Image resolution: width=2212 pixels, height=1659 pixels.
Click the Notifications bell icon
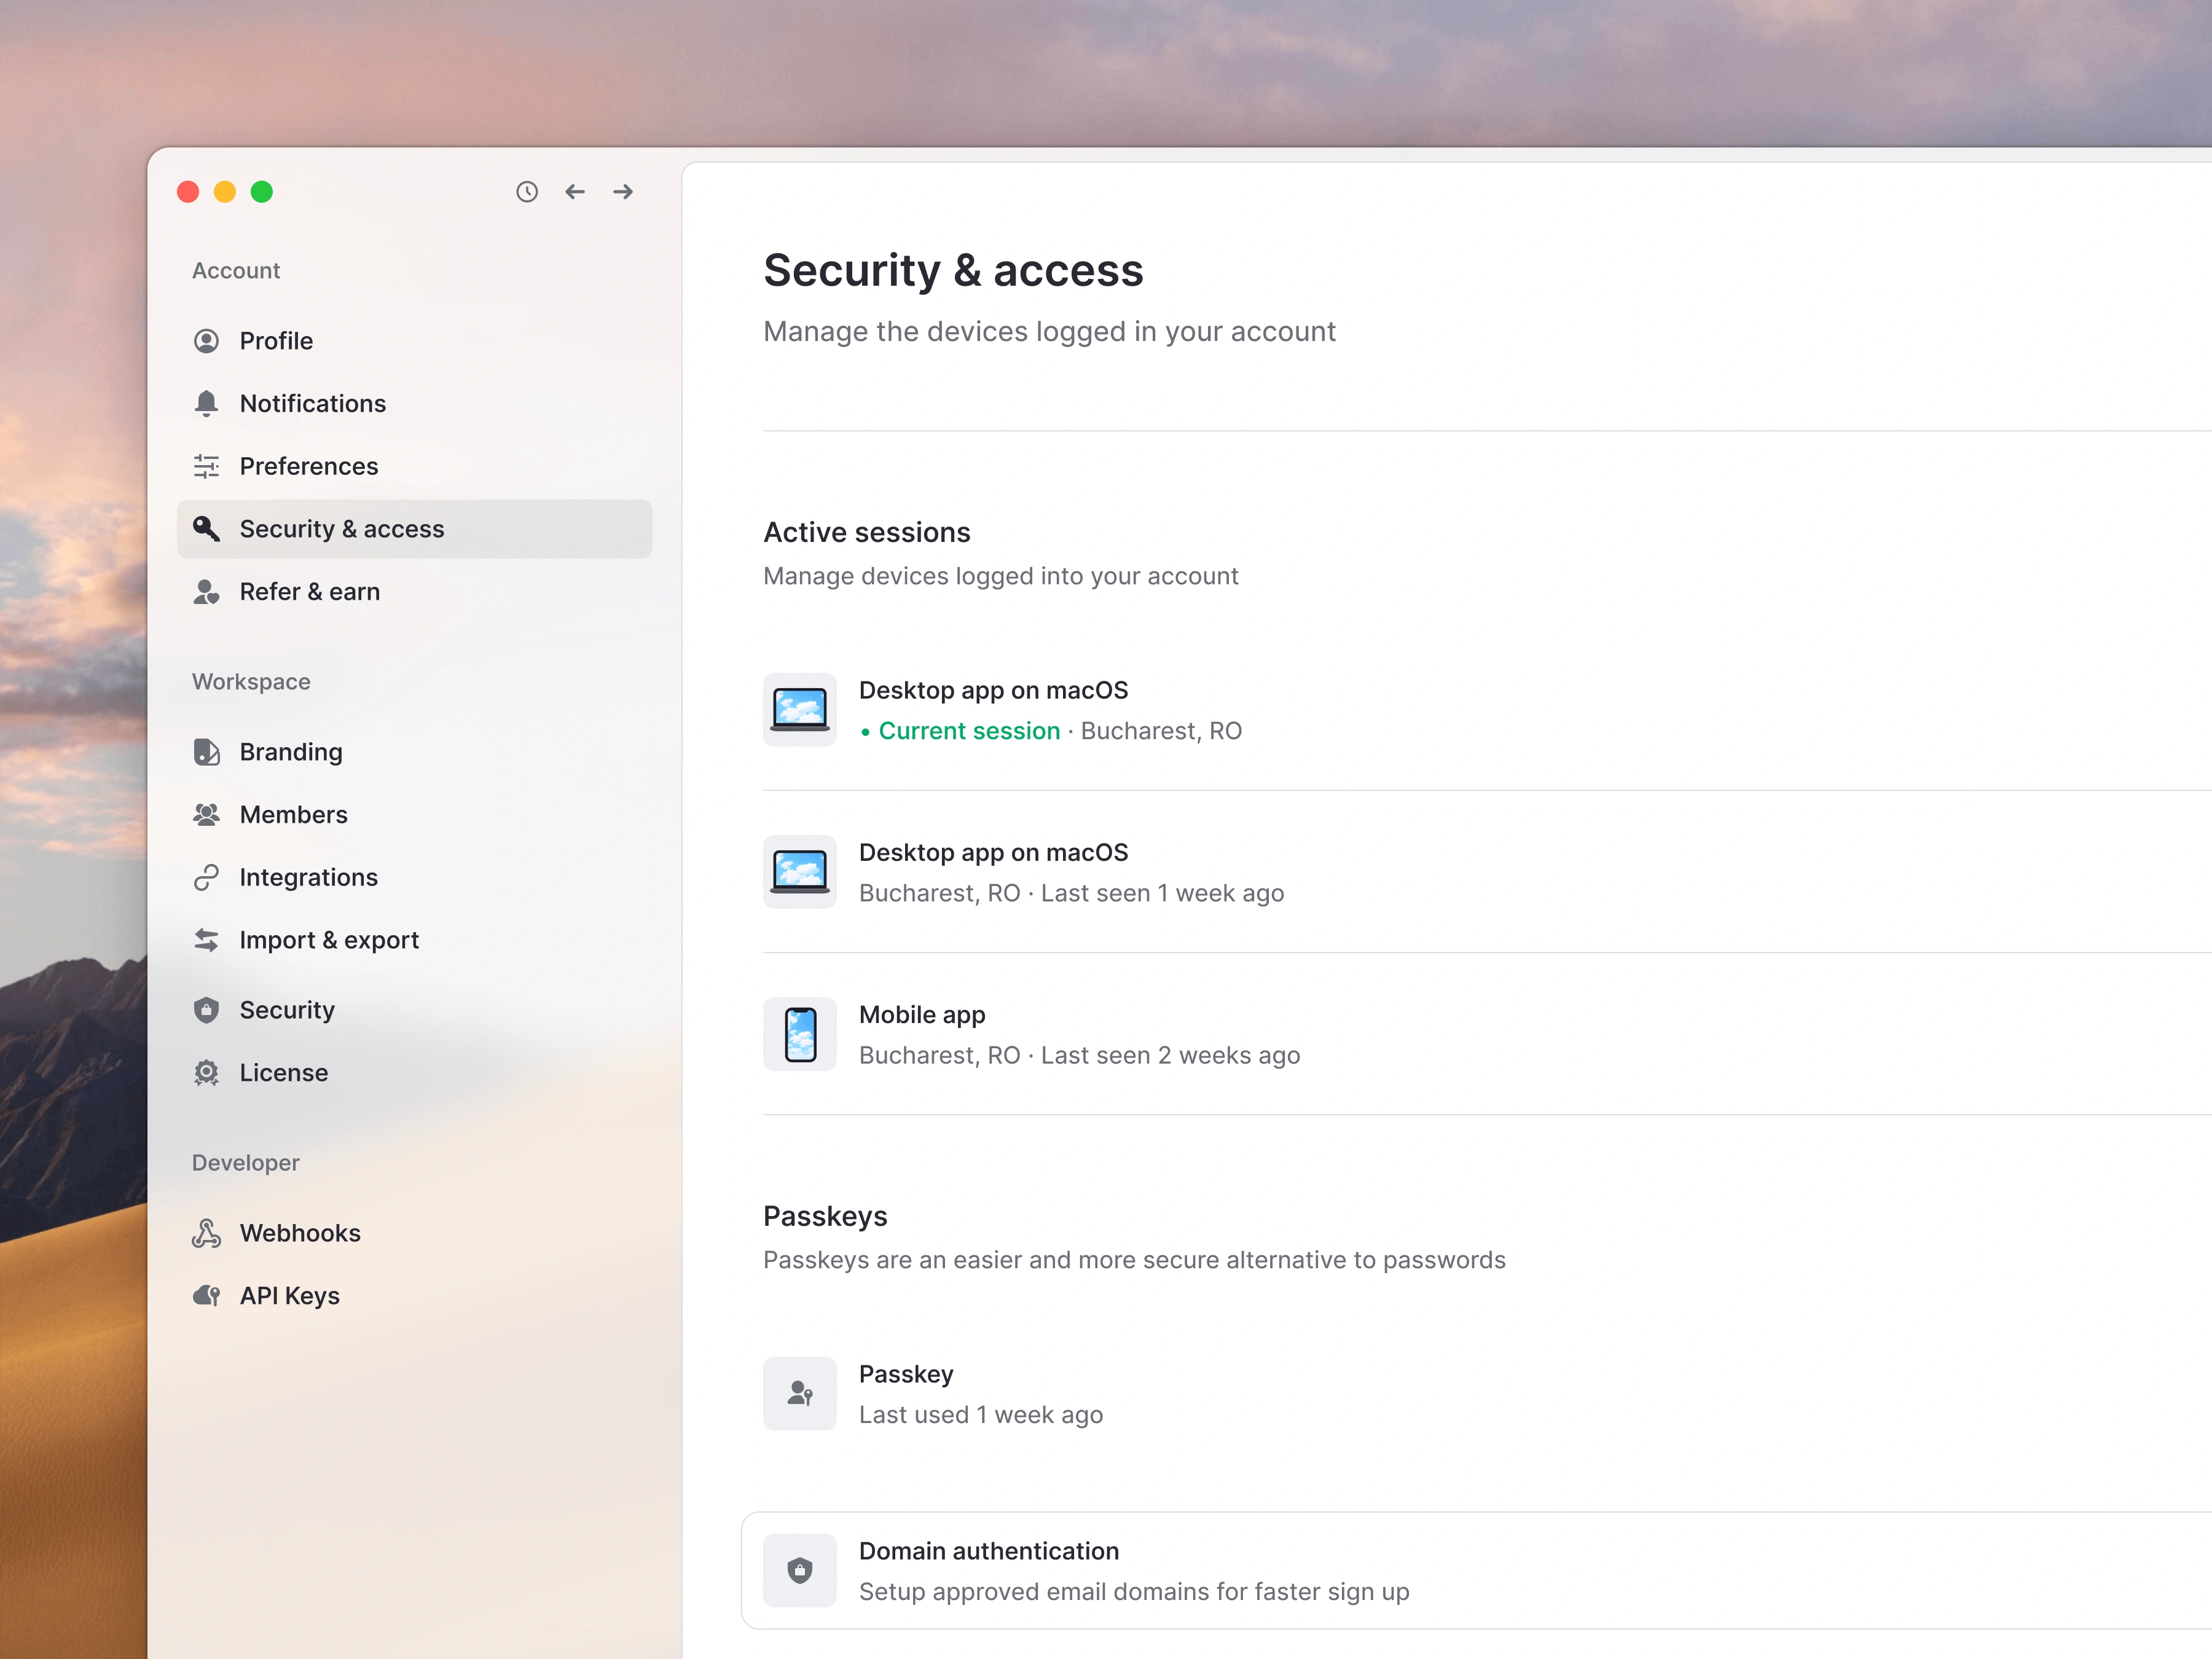coord(206,403)
